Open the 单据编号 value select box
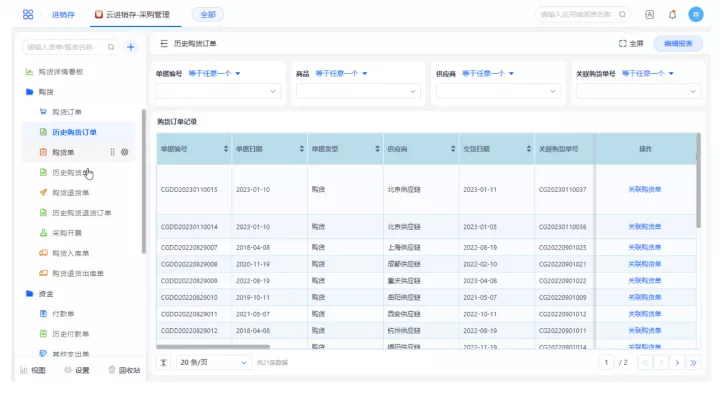The height and width of the screenshot is (394, 720). click(x=218, y=91)
